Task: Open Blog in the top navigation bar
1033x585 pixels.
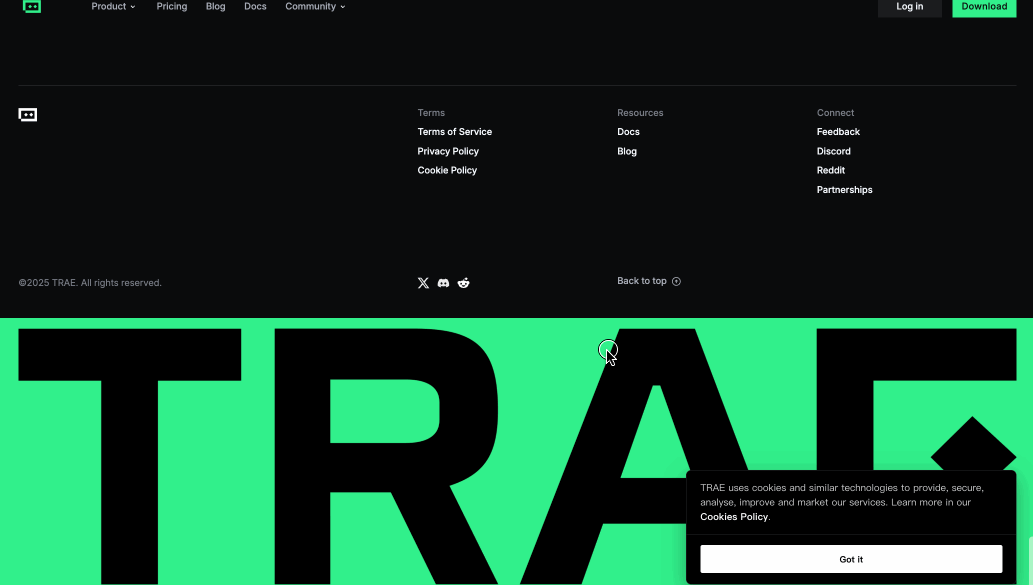Action: pyautogui.click(x=215, y=7)
